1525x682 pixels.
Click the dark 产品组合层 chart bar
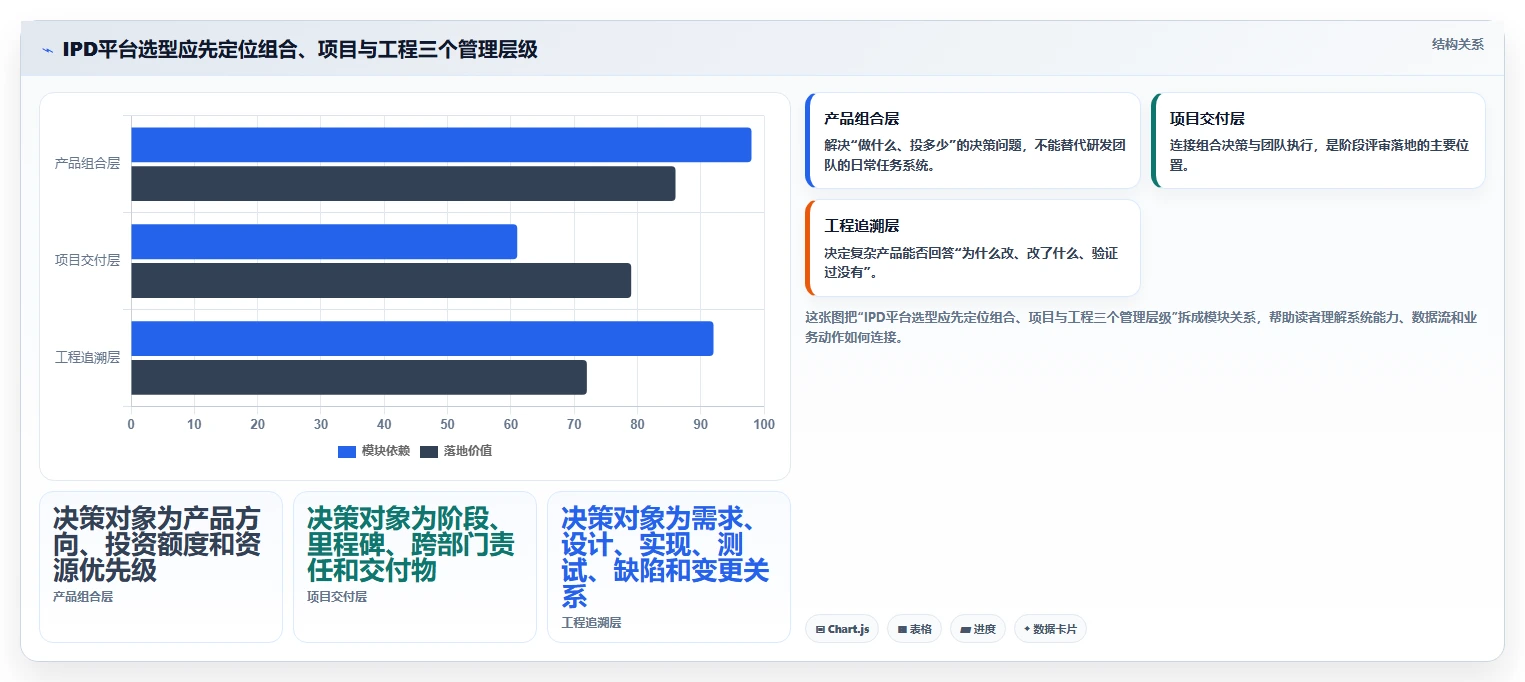[403, 184]
